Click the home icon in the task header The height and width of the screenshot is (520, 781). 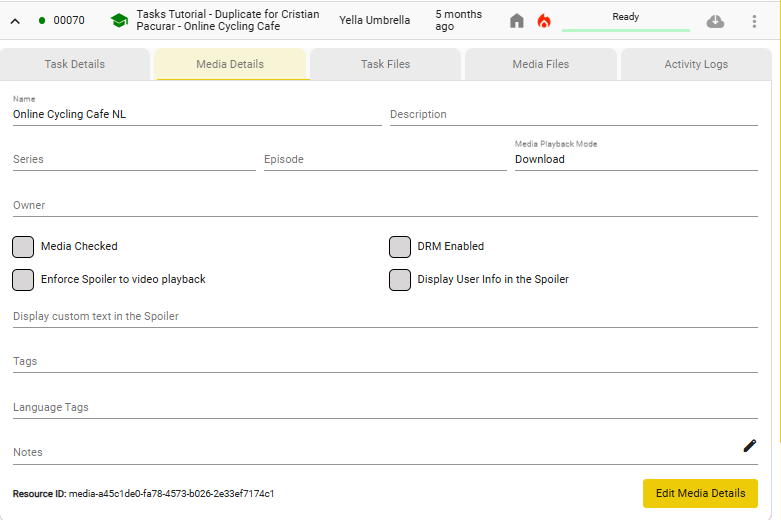517,20
